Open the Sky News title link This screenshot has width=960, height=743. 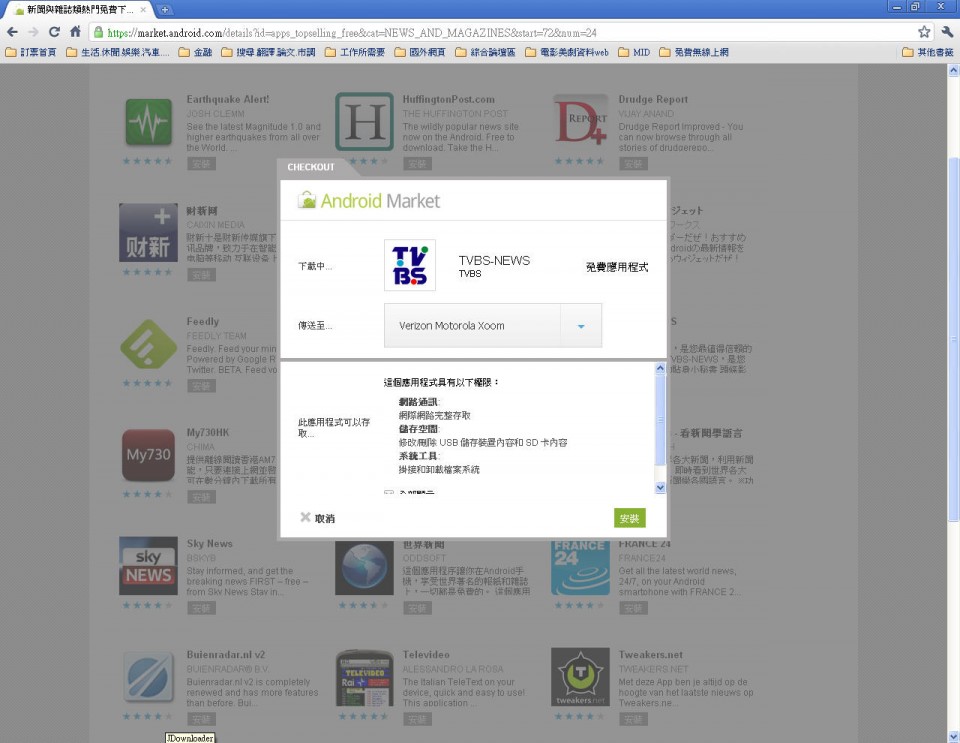pyautogui.click(x=209, y=543)
